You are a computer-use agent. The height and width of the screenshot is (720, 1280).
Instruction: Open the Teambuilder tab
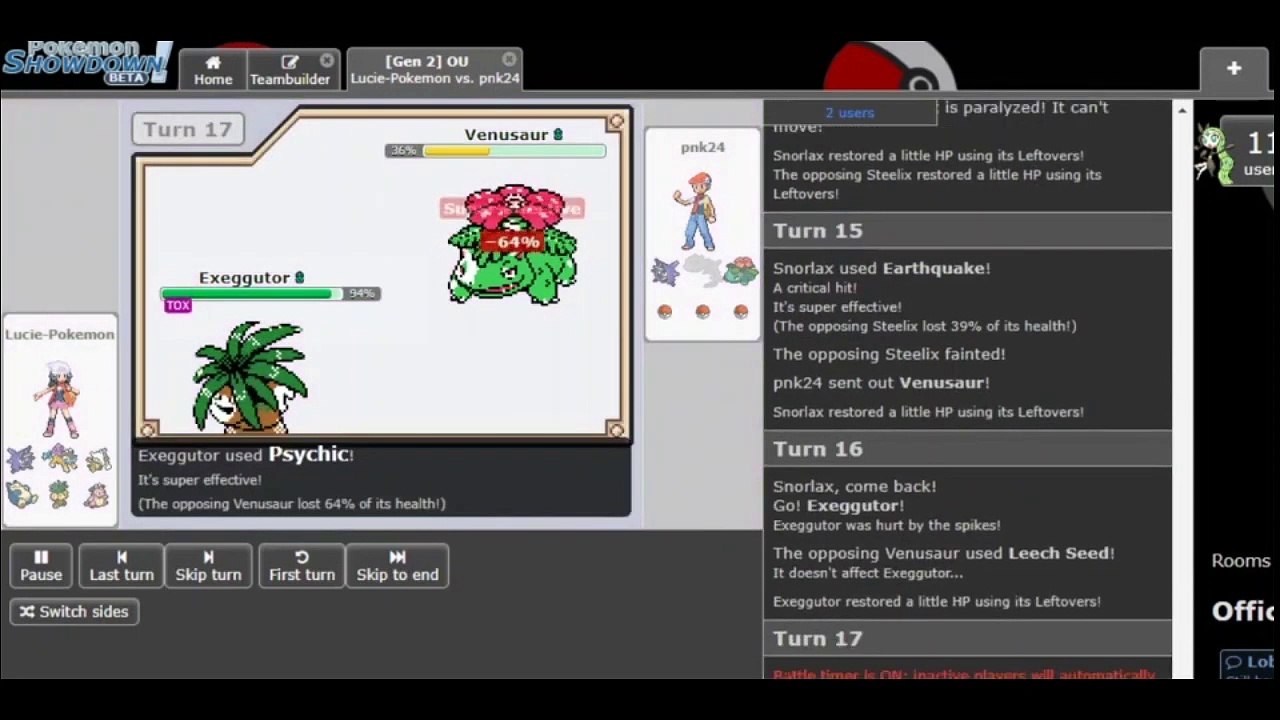click(290, 70)
